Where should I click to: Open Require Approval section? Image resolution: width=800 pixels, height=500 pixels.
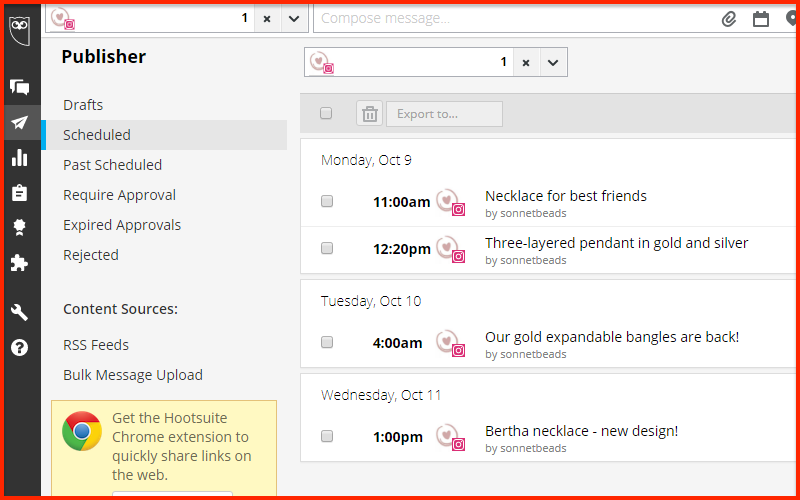coord(119,195)
